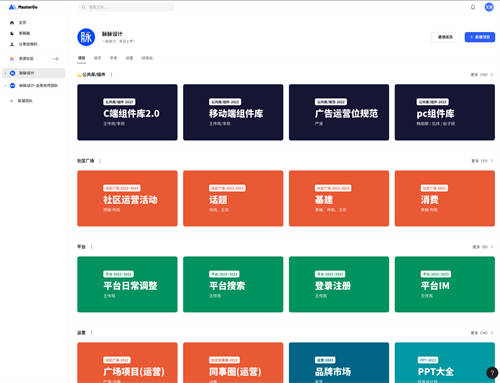Click the search files input field
Viewport: 500px width, 383px height.
click(127, 7)
